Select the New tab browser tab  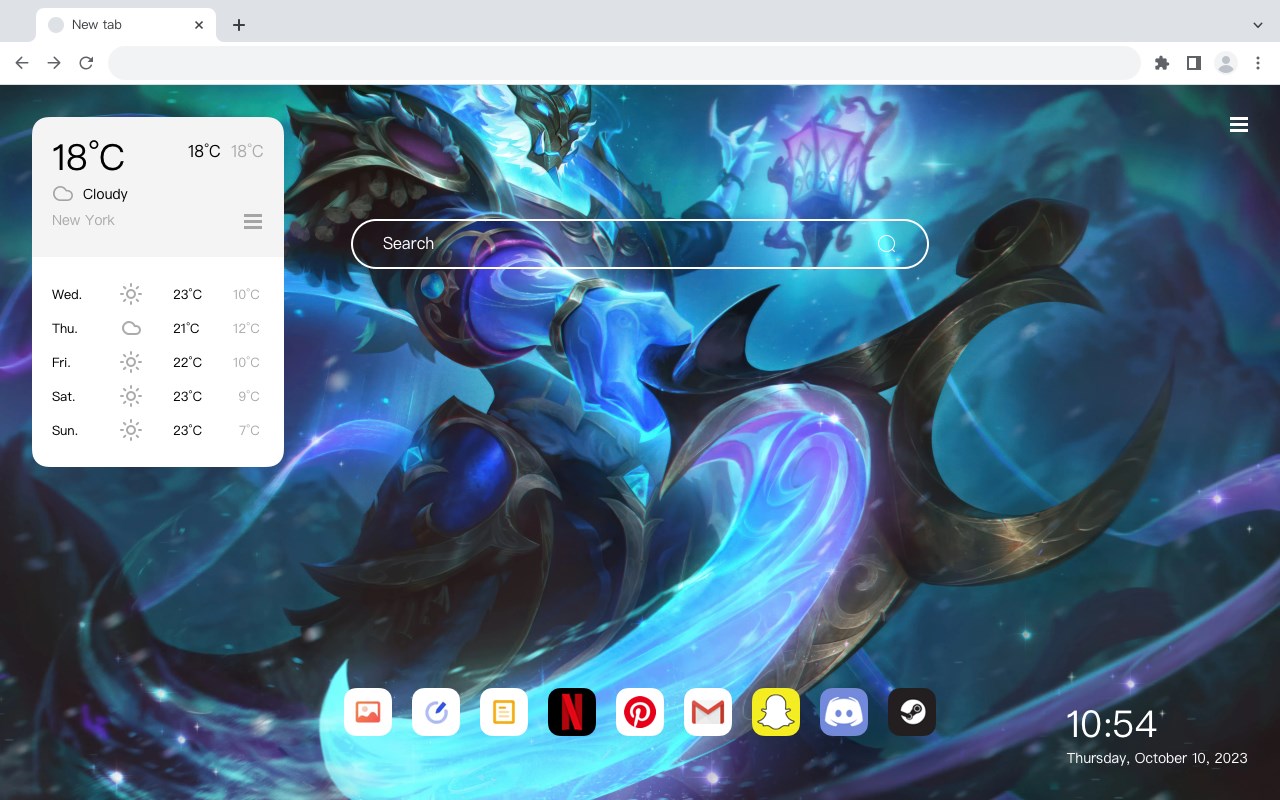[126, 25]
